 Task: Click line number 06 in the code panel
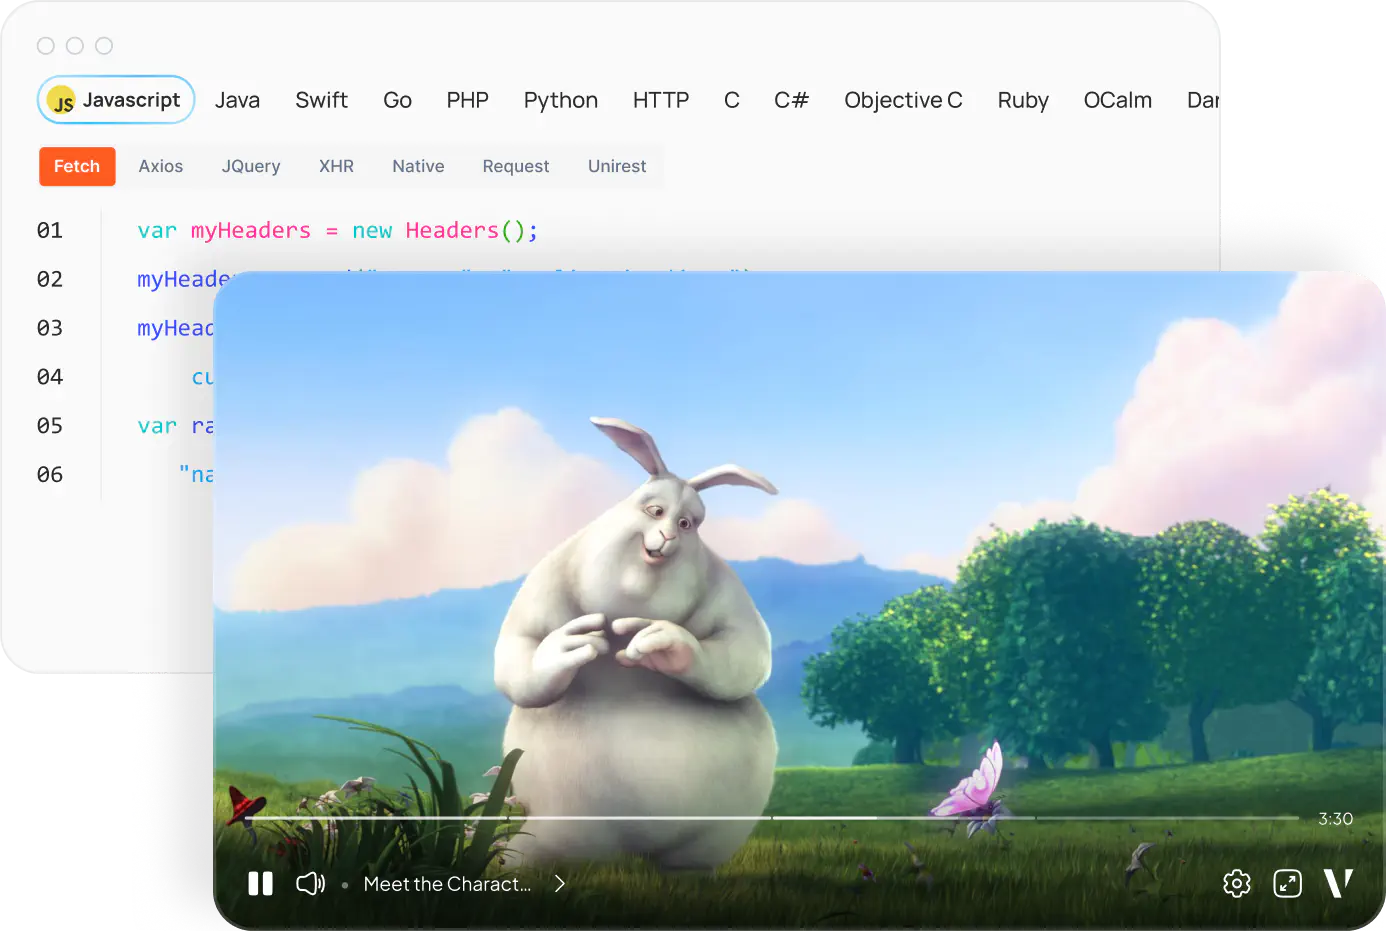(x=50, y=476)
